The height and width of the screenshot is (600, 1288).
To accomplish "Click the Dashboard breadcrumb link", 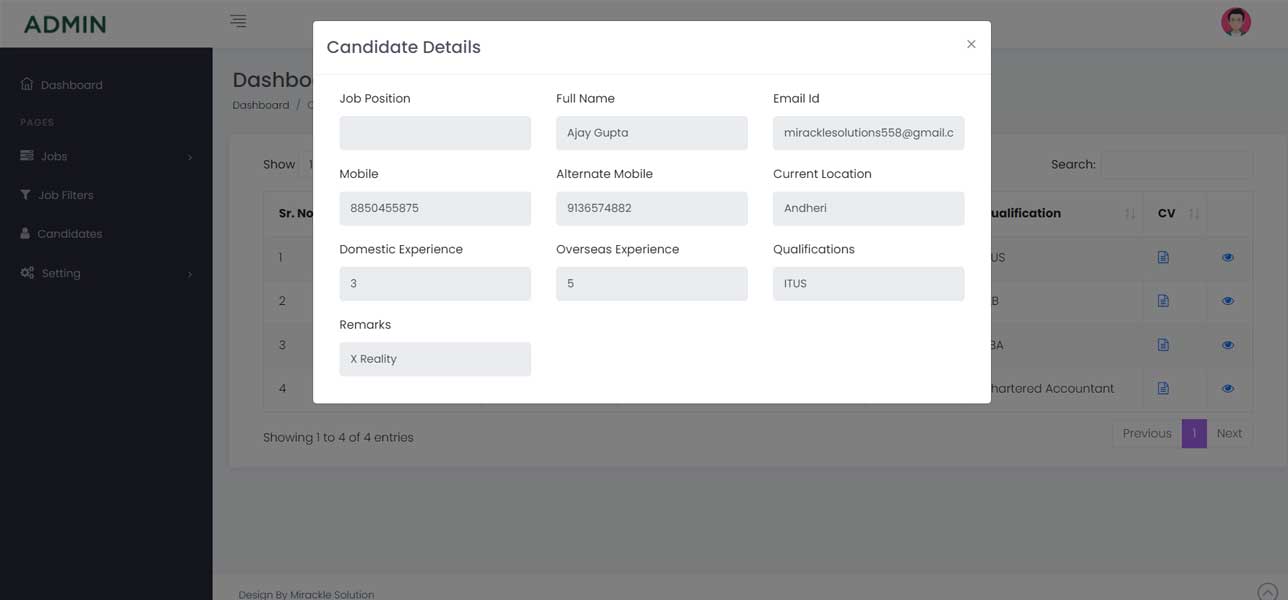I will (x=260, y=105).
